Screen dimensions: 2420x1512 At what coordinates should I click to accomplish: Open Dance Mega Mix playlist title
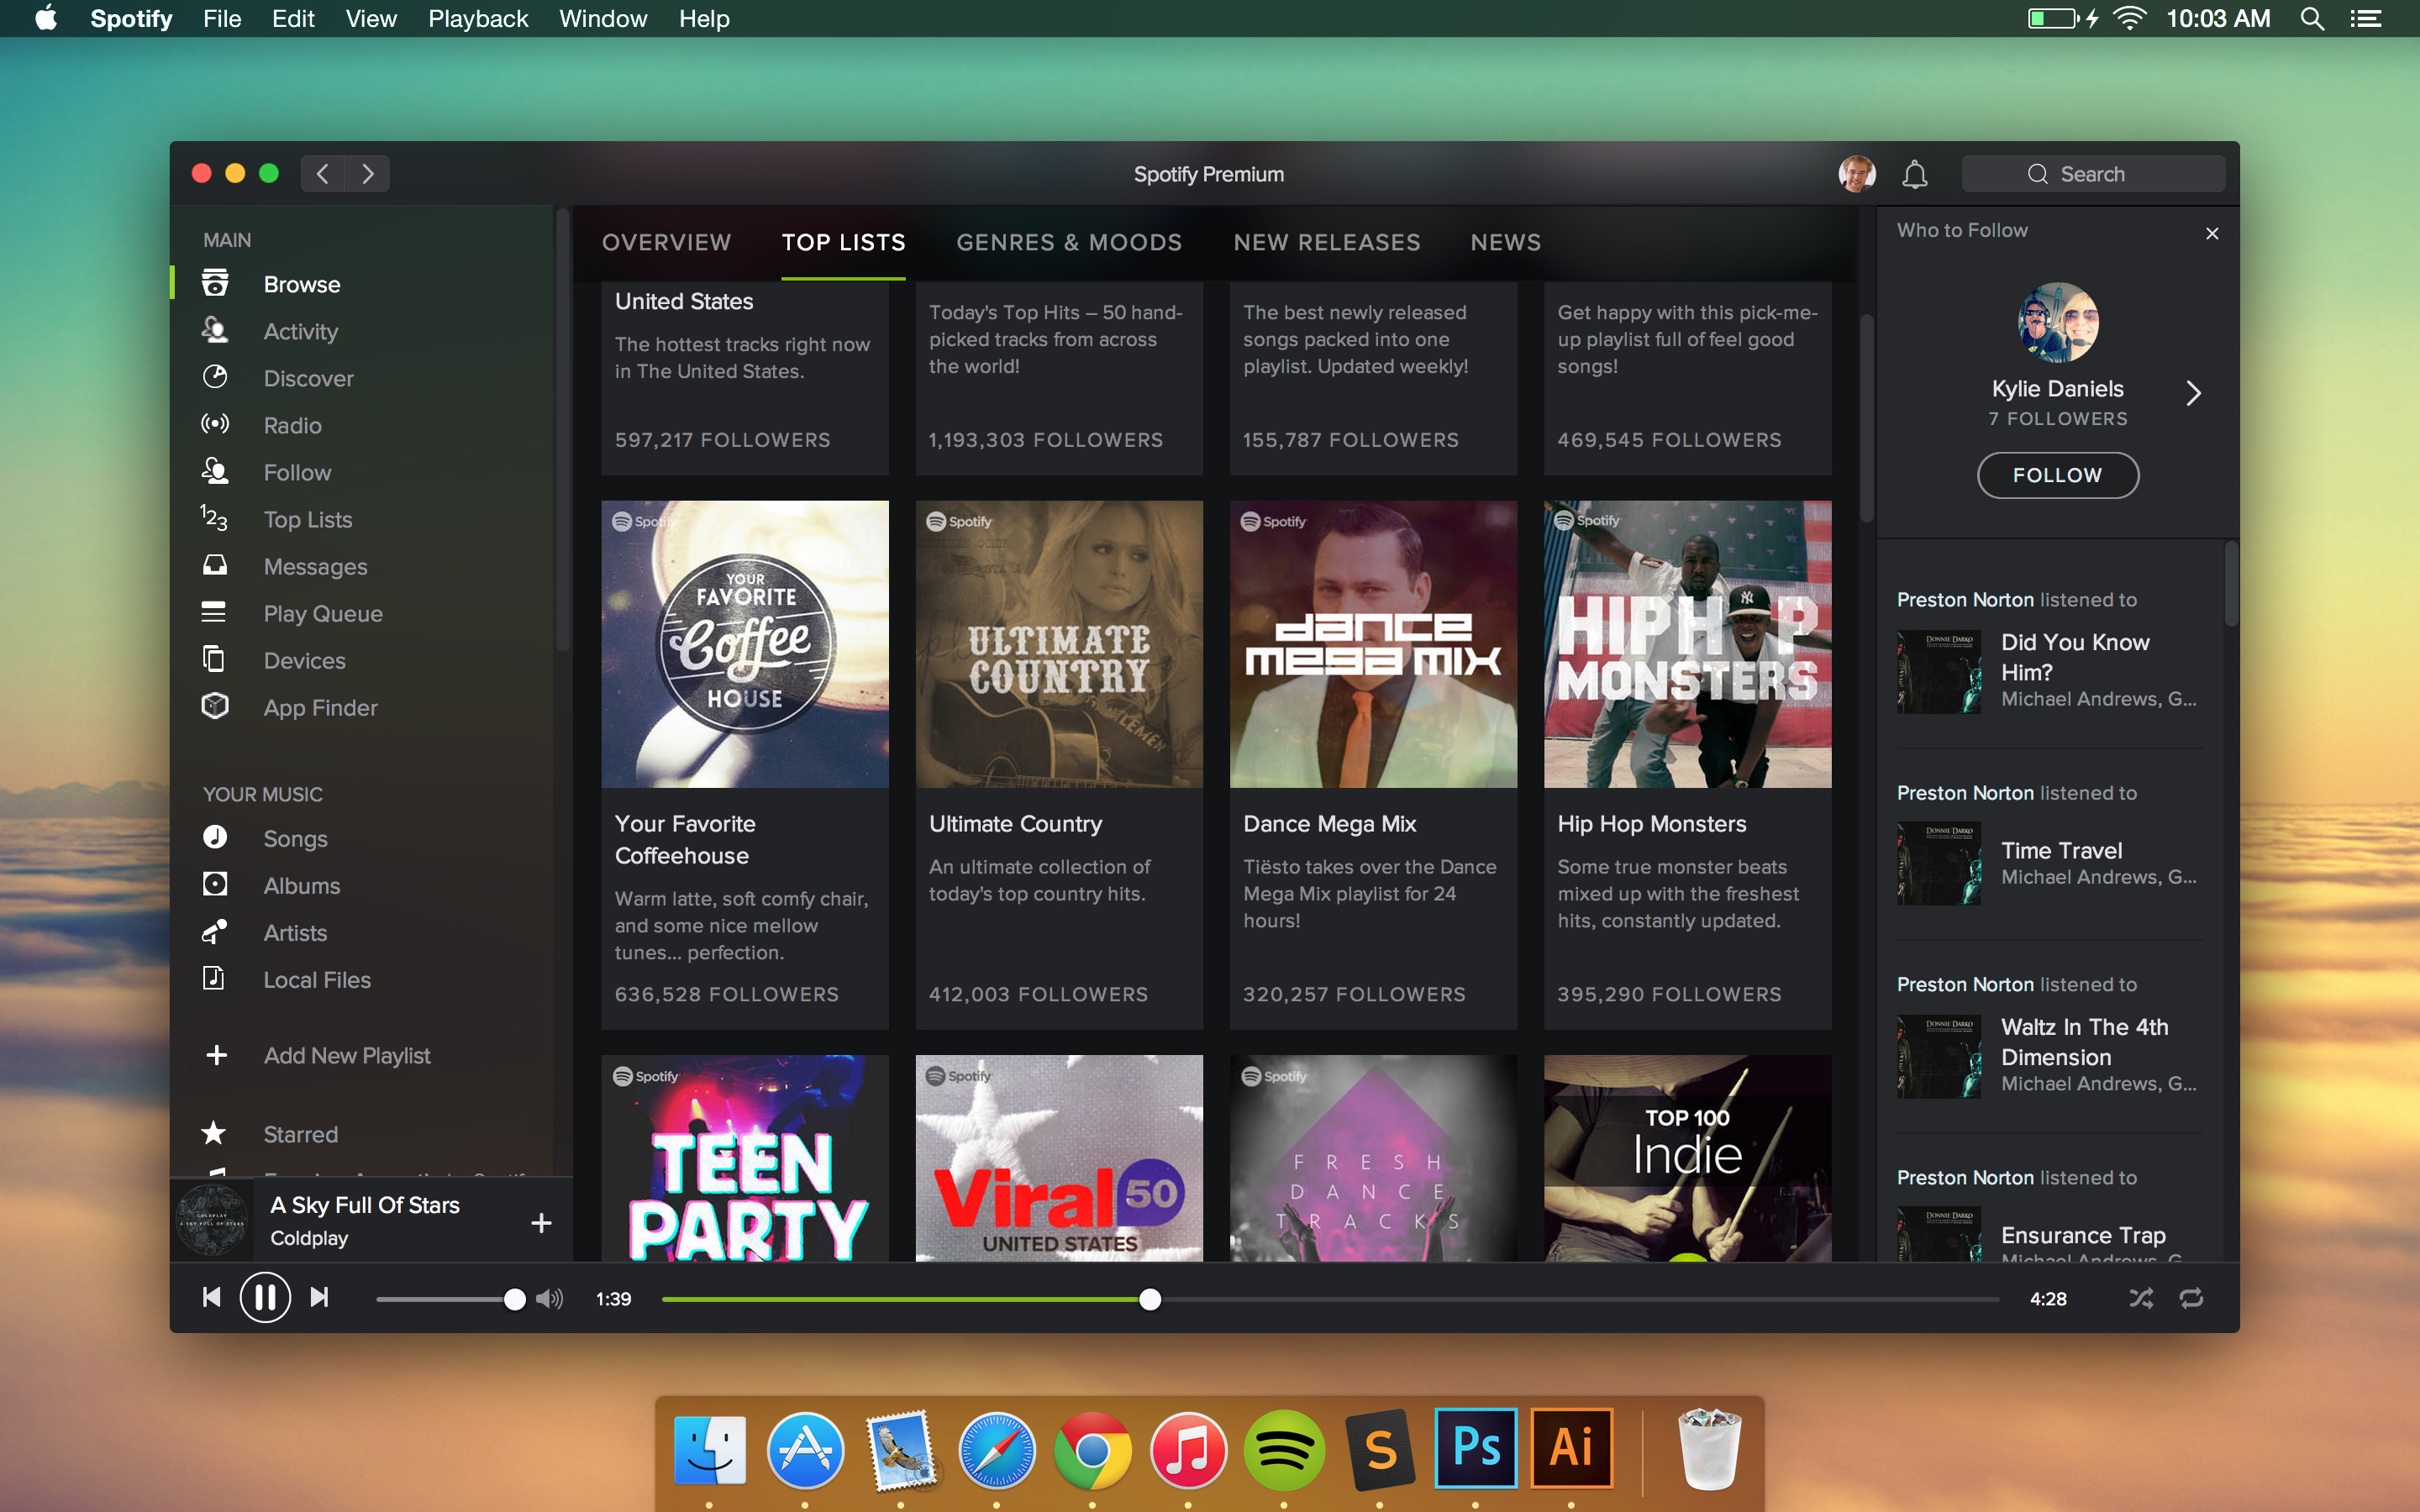pyautogui.click(x=1329, y=823)
